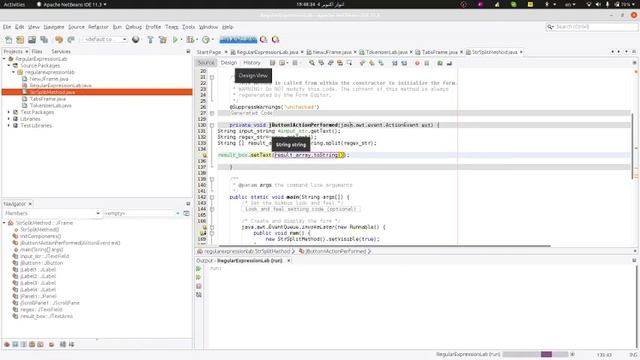Switch to the Services panel tab
Screen dimensions: 640x360
(x=61, y=51)
